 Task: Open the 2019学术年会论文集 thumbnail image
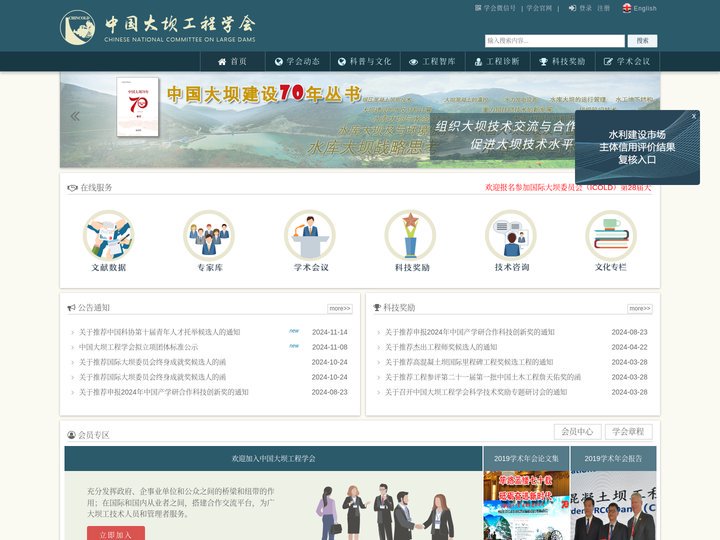[x=526, y=506]
